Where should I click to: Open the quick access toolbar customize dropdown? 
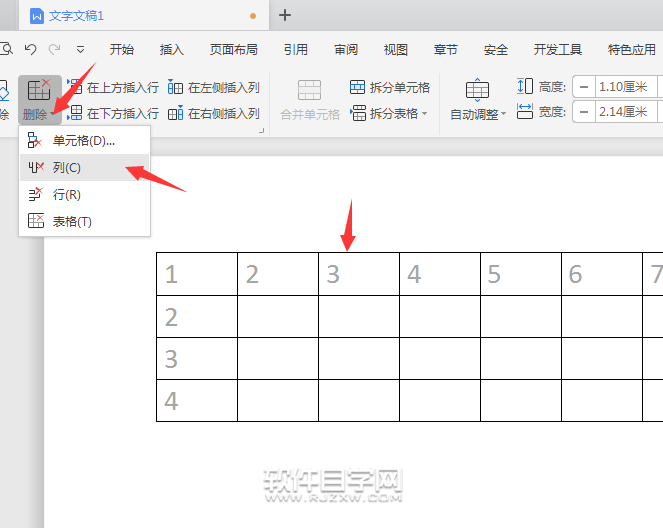point(80,50)
